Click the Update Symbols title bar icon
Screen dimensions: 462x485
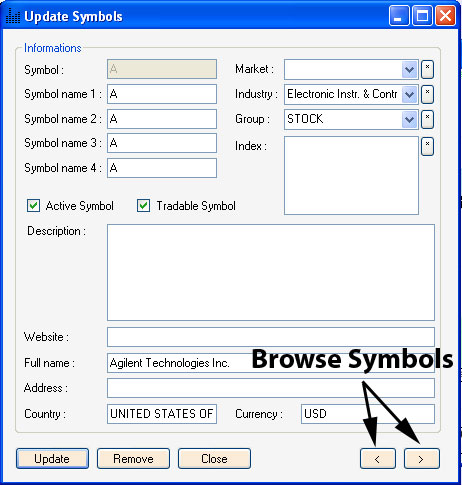click(x=13, y=16)
